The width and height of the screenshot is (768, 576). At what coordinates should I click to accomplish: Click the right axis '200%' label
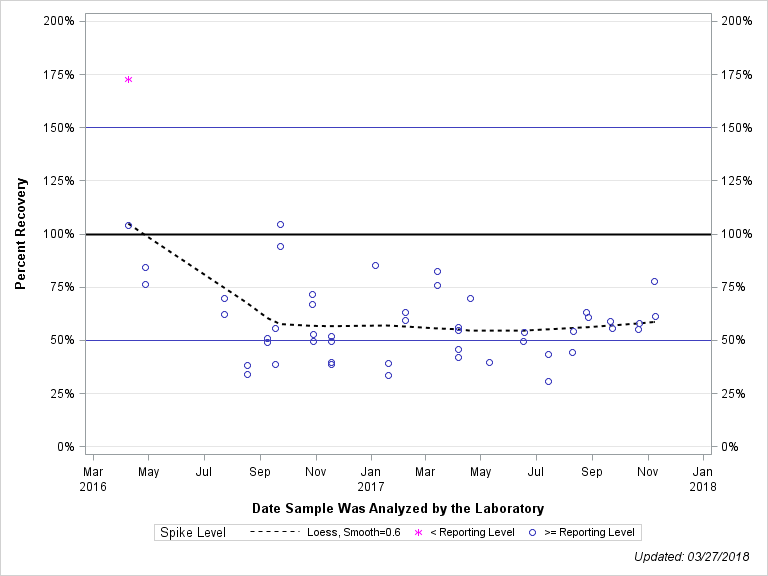(737, 21)
